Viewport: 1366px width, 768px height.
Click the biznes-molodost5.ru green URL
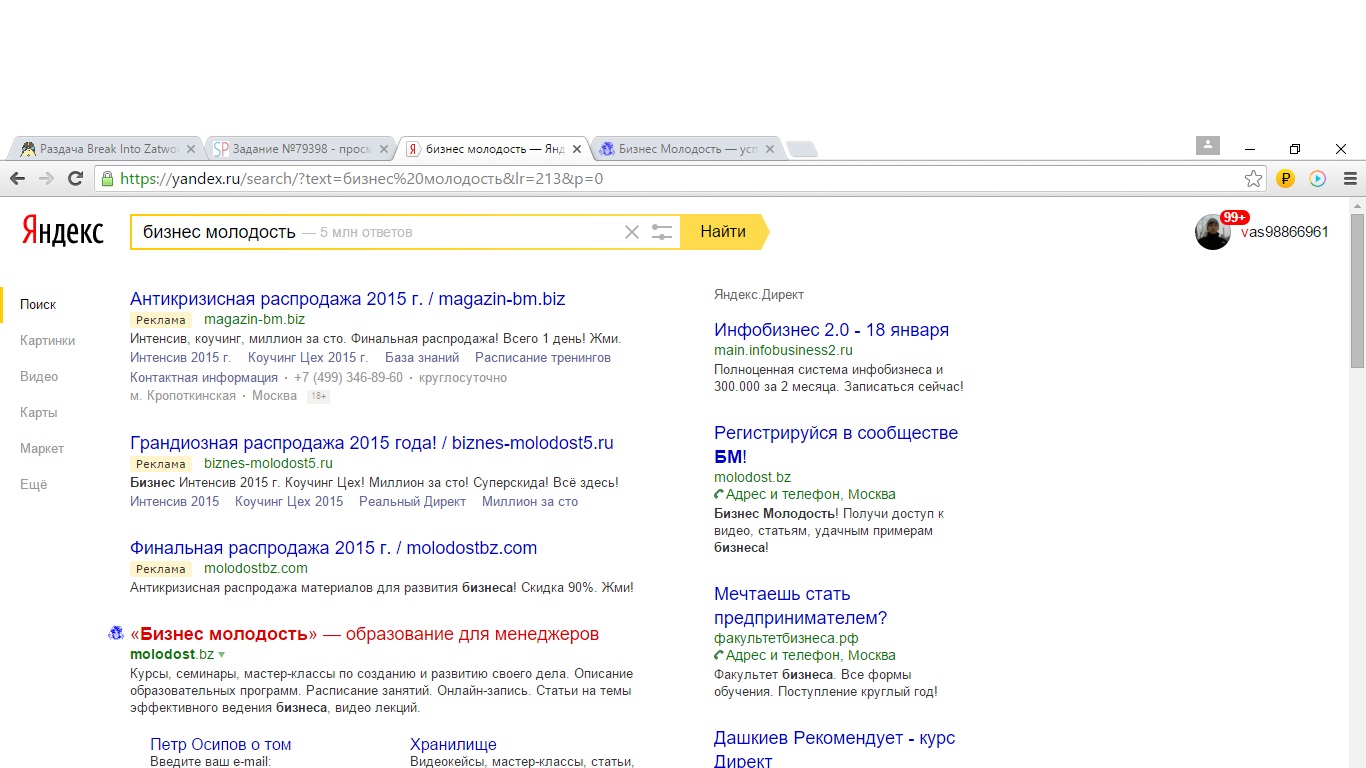[269, 464]
